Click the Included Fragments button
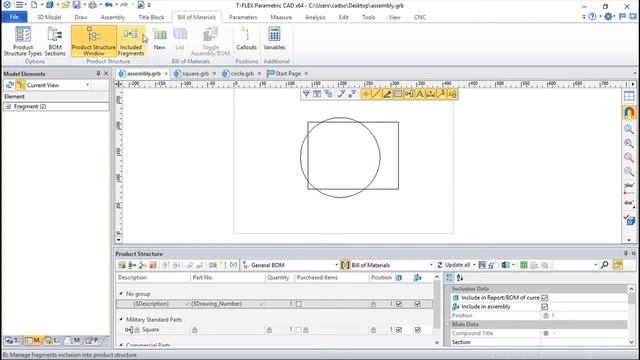Screen dimensions: 640x360 tap(131, 41)
